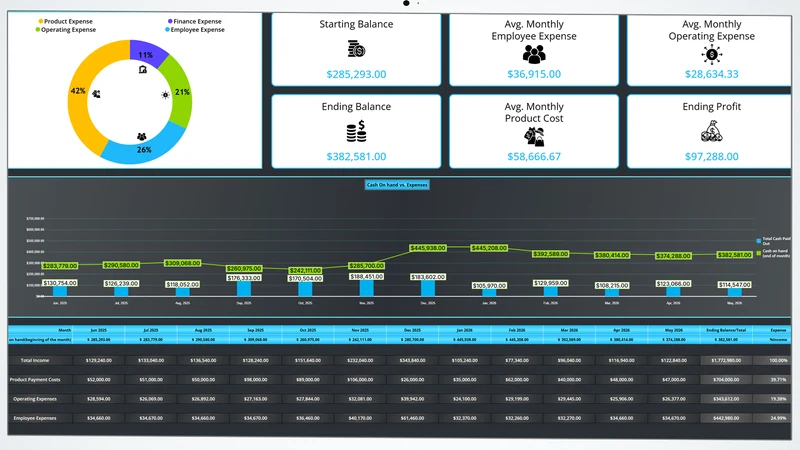The height and width of the screenshot is (450, 800).
Task: Select Finance Expense legend entry
Action: tap(194, 21)
